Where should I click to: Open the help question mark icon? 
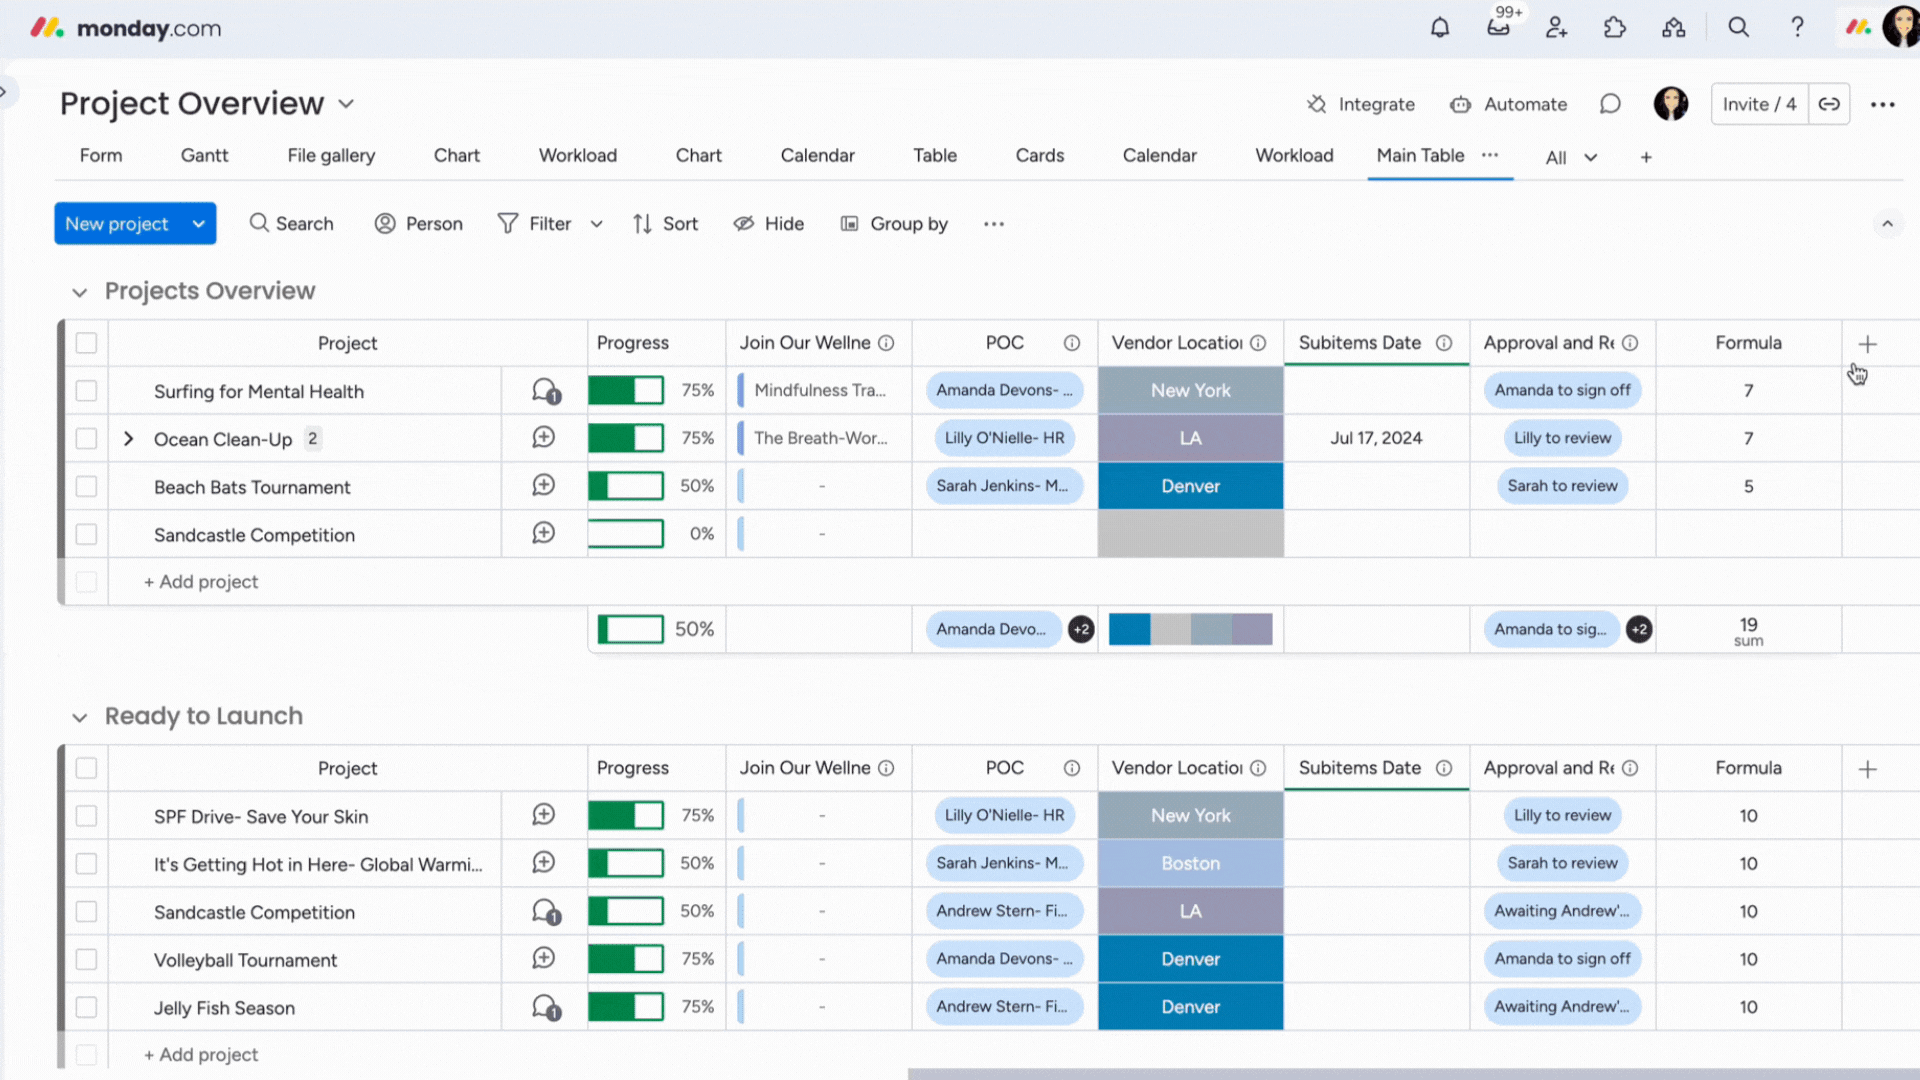[x=1797, y=28]
